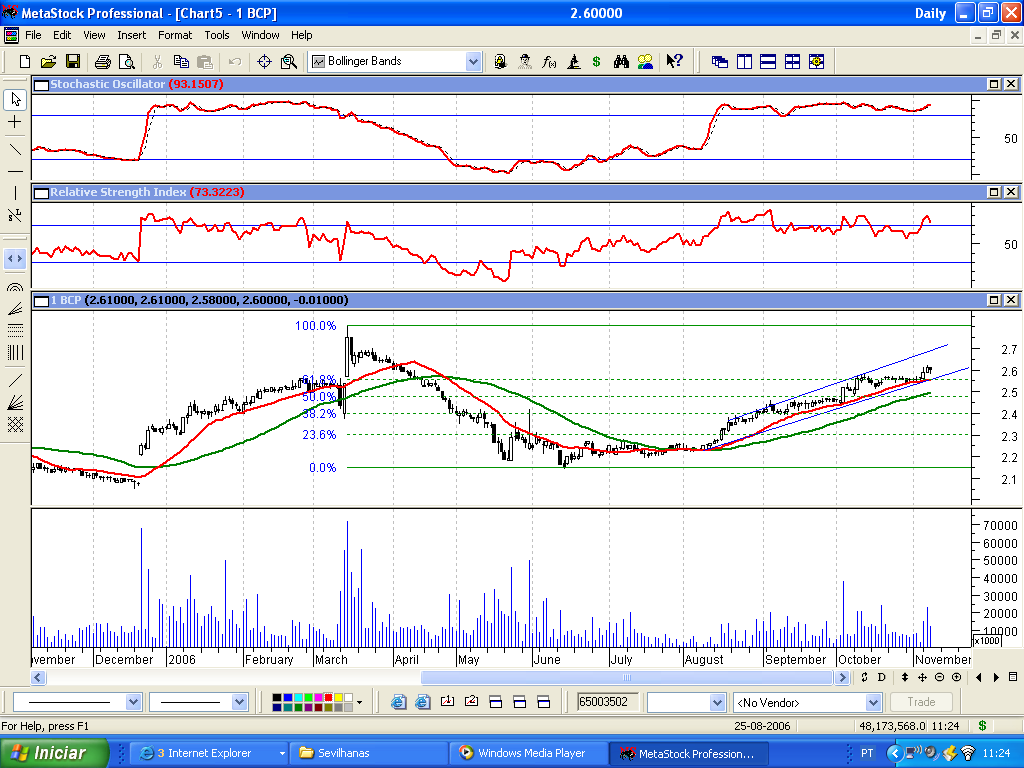Viewport: 1024px width, 768px height.
Task: Maximize the Stochastic Oscillator inner window
Action: [993, 84]
